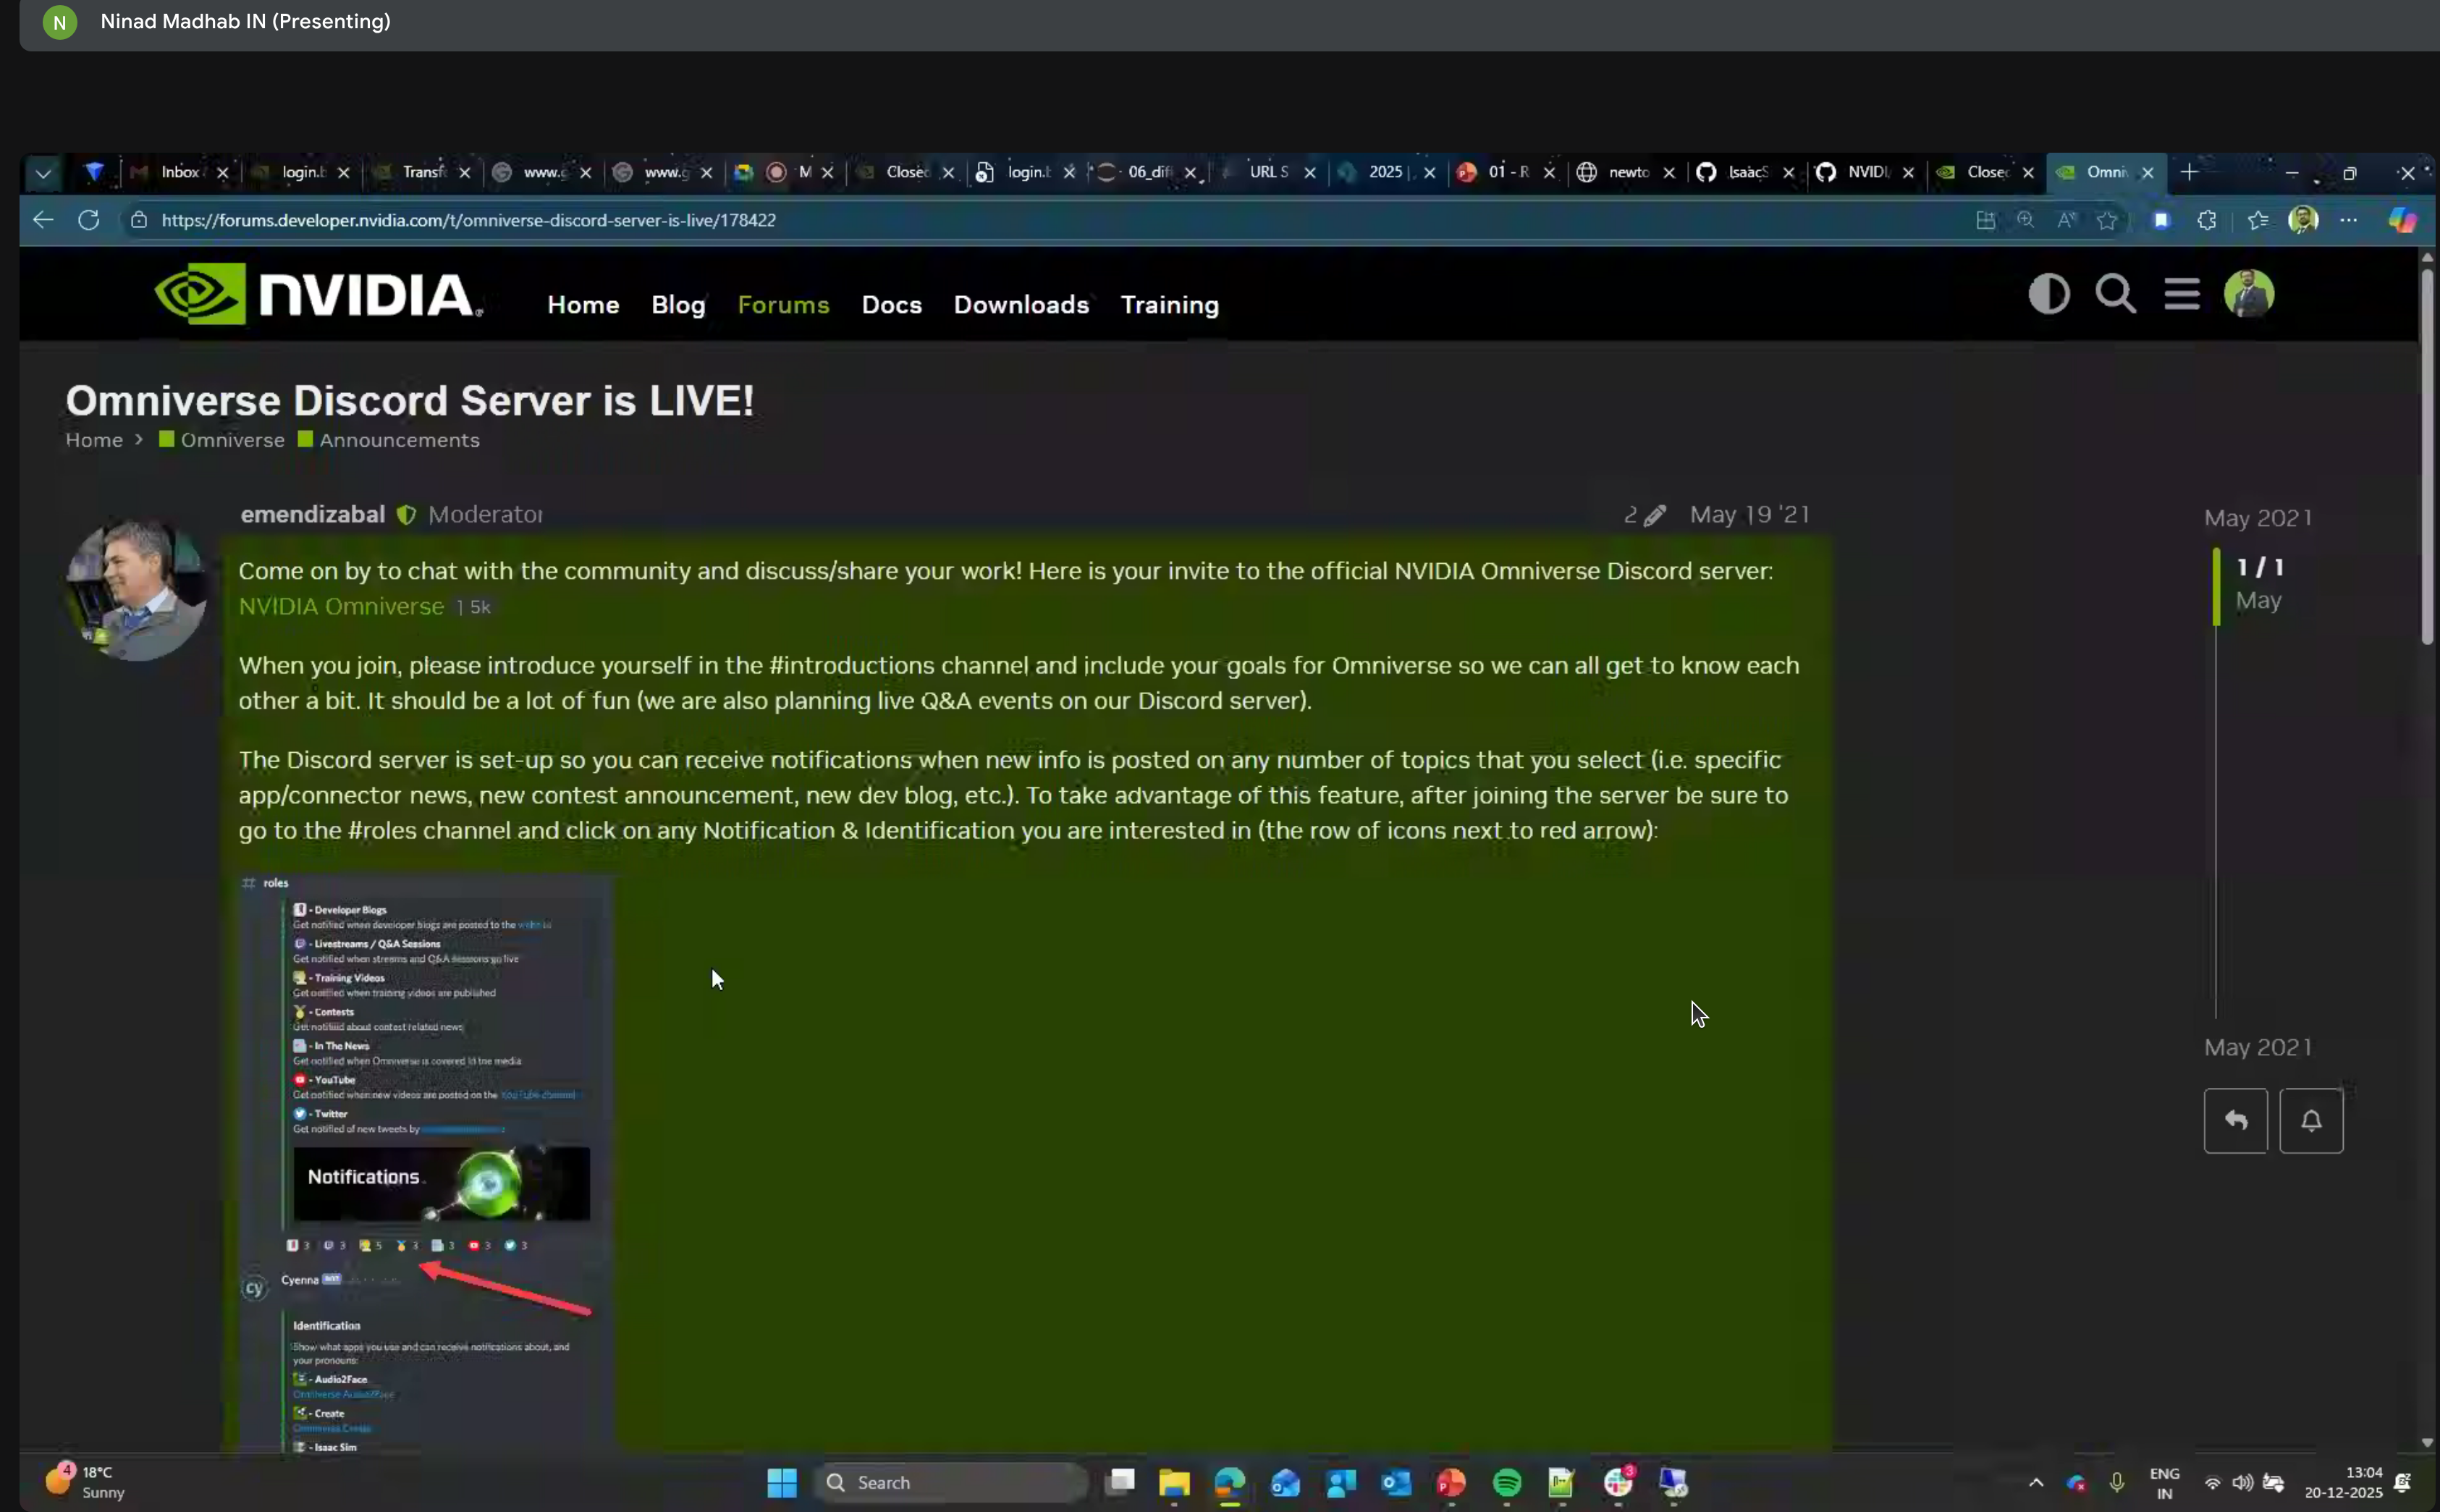Open the hamburger menu in the NVIDIA header
This screenshot has height=1512, width=2440.
[x=2181, y=294]
